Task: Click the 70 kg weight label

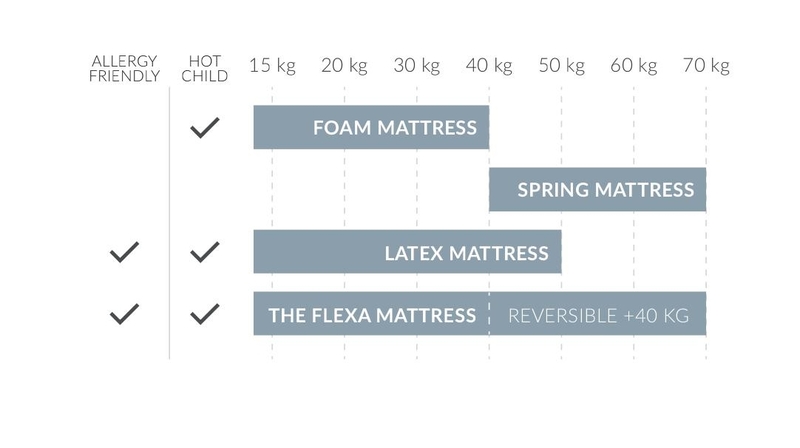Action: pos(706,66)
